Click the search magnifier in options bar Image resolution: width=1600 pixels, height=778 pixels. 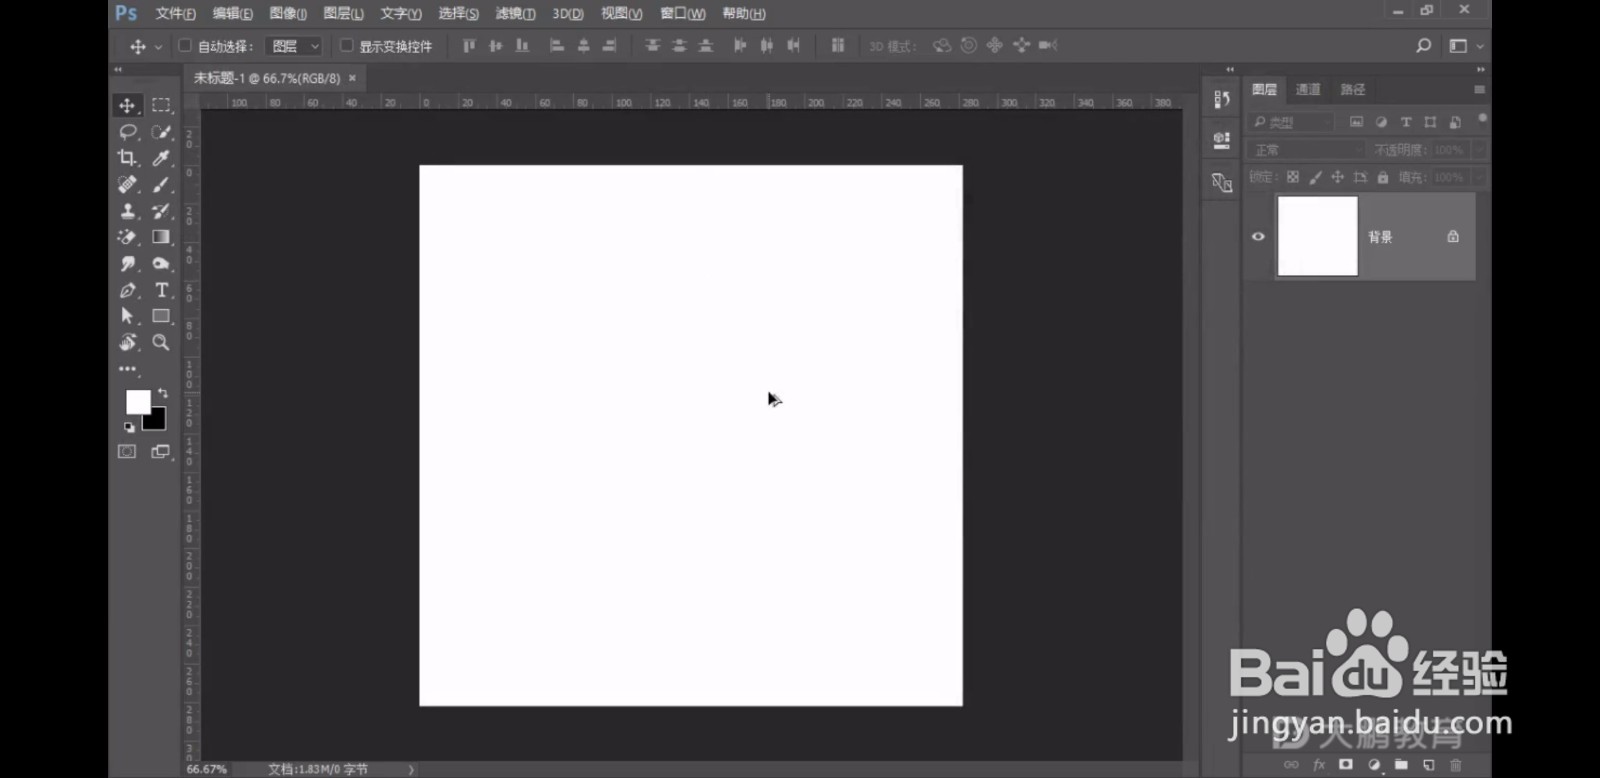pyautogui.click(x=1424, y=46)
